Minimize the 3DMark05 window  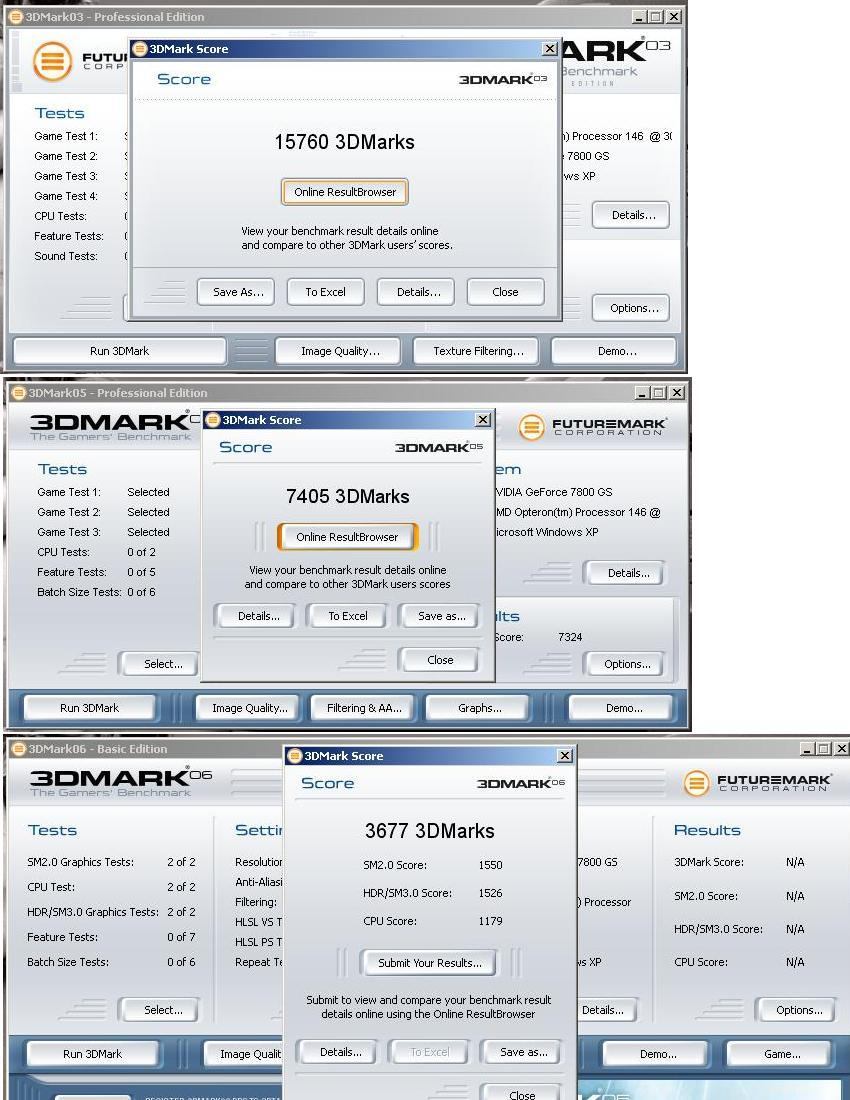point(642,393)
